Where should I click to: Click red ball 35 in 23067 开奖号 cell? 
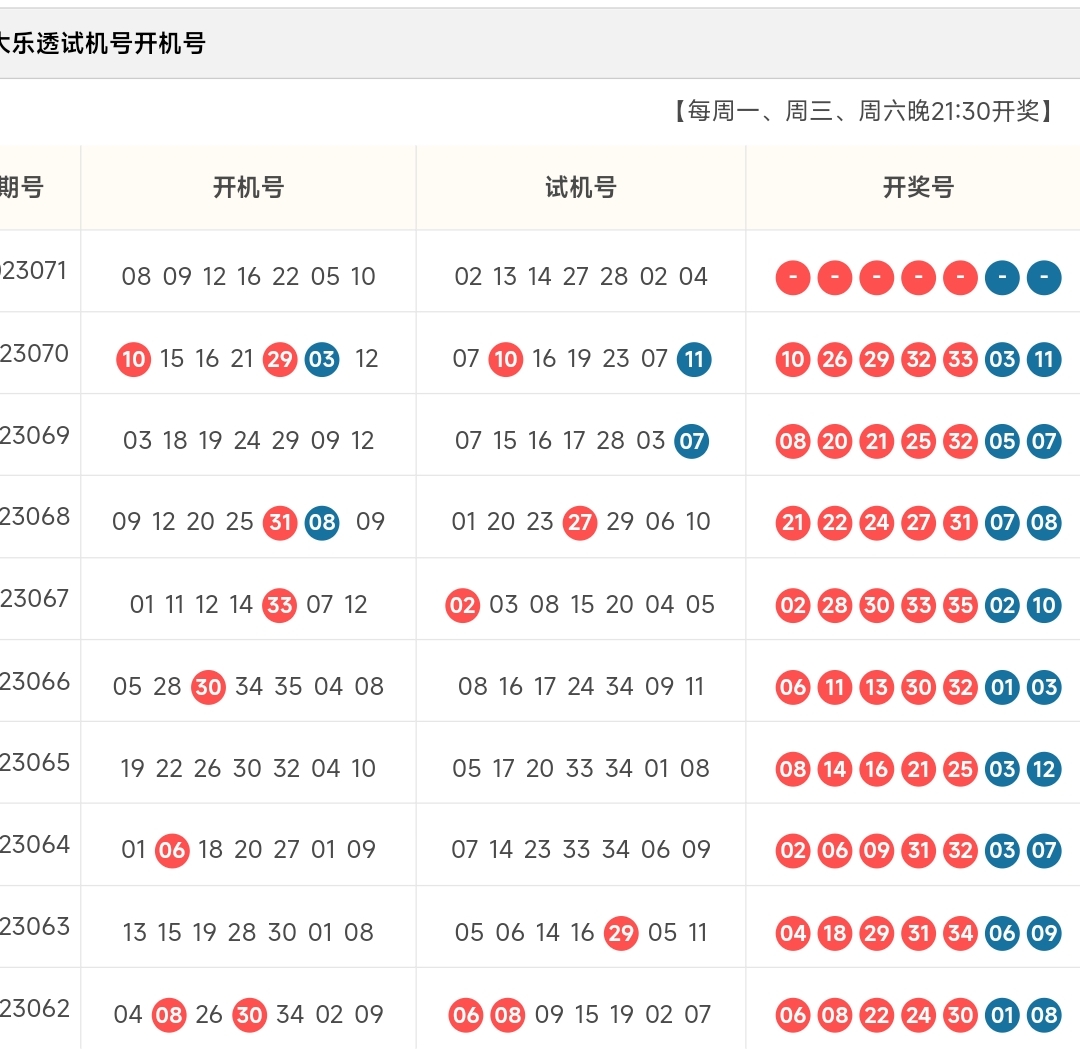pos(960,605)
